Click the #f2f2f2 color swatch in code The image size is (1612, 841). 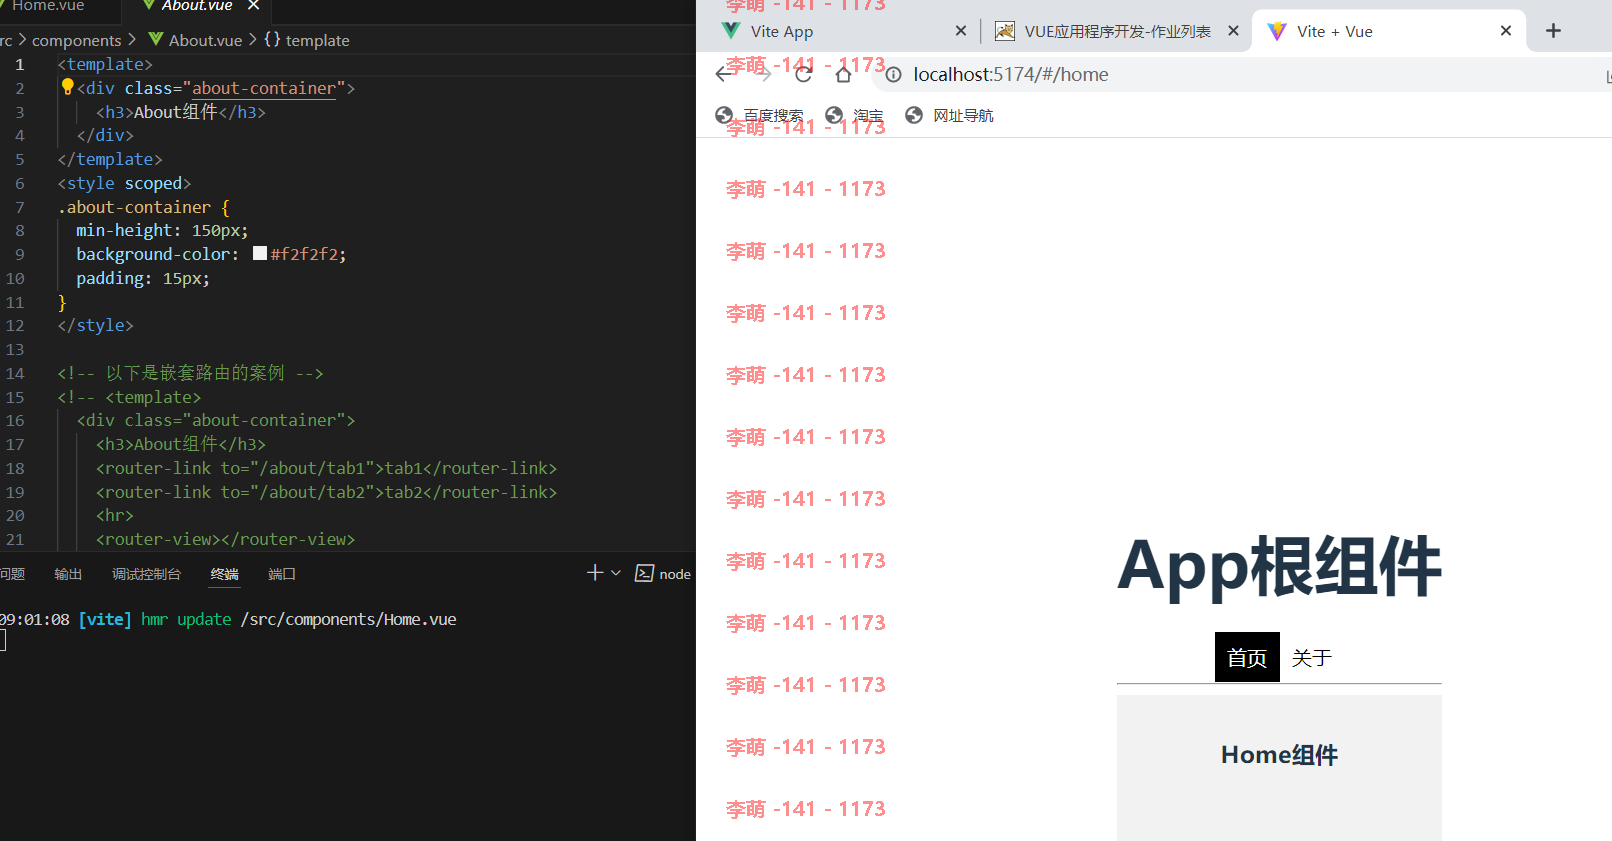(x=260, y=254)
